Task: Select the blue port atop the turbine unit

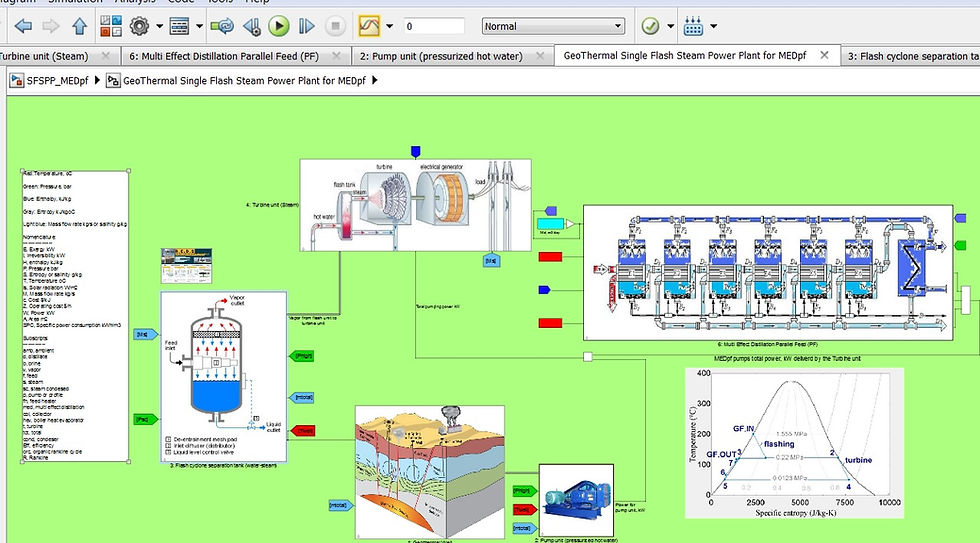Action: coord(416,152)
